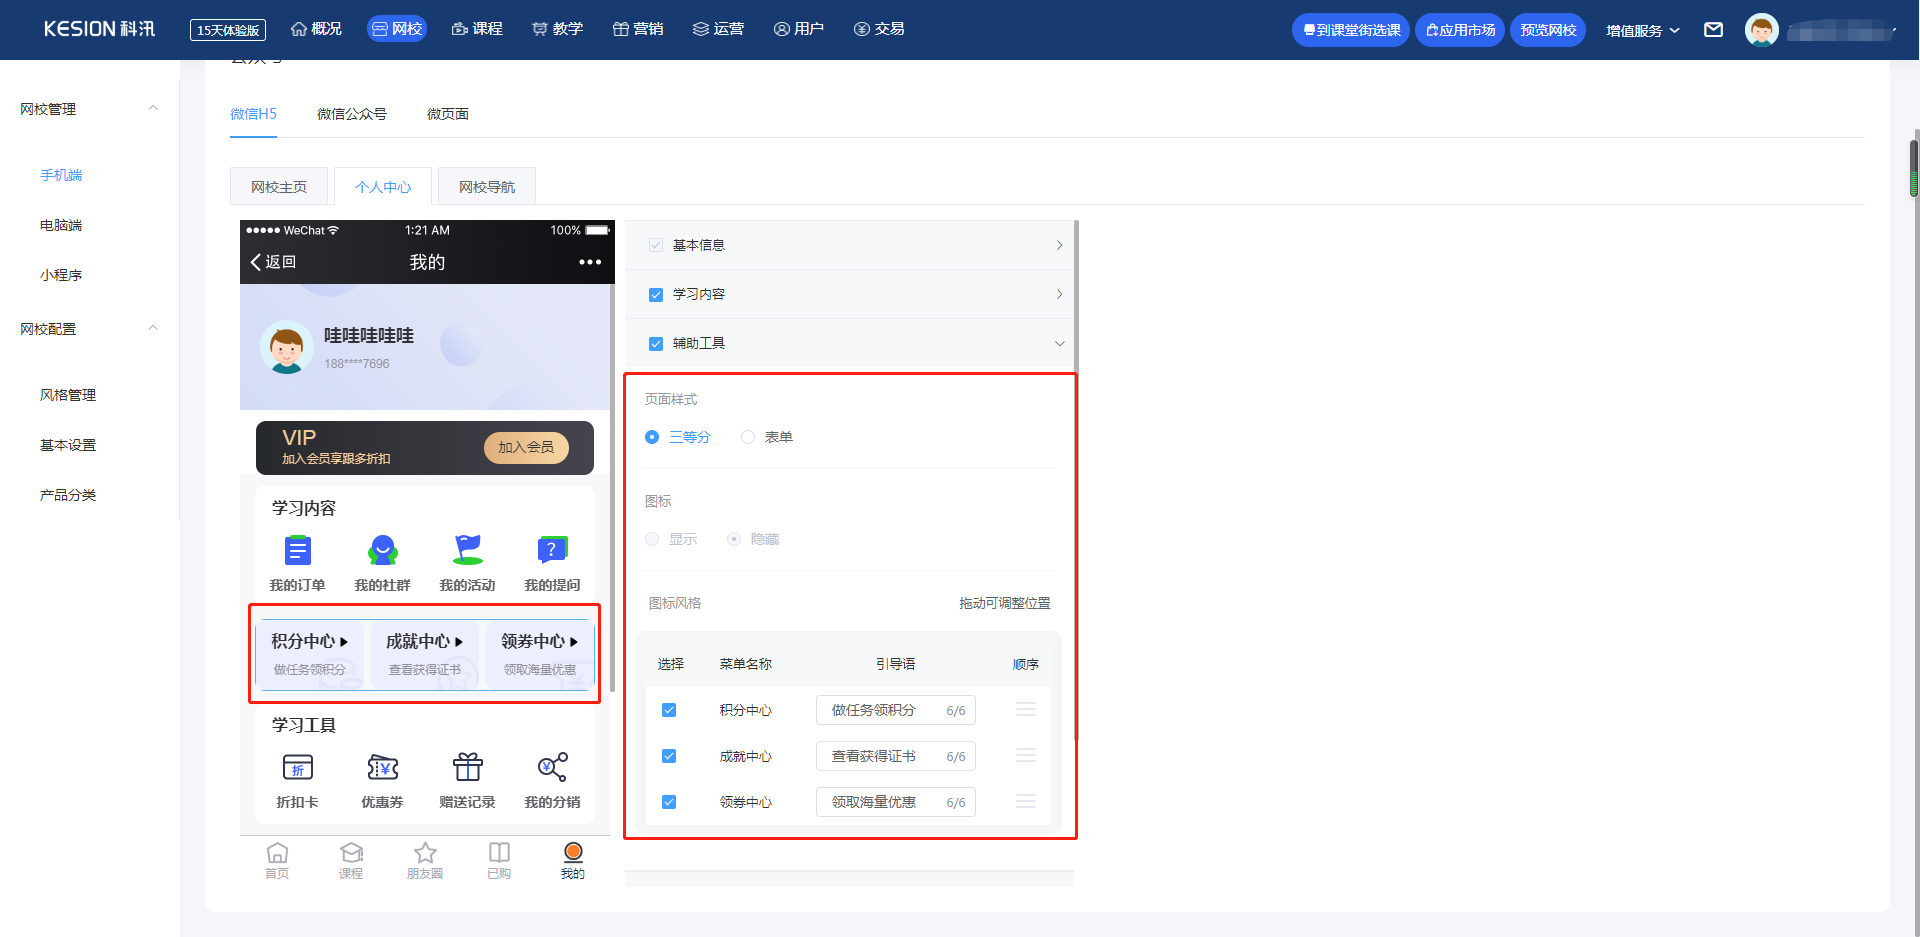Collapse the 辅助工具 section chevron
Image resolution: width=1920 pixels, height=937 pixels.
[x=1059, y=344]
